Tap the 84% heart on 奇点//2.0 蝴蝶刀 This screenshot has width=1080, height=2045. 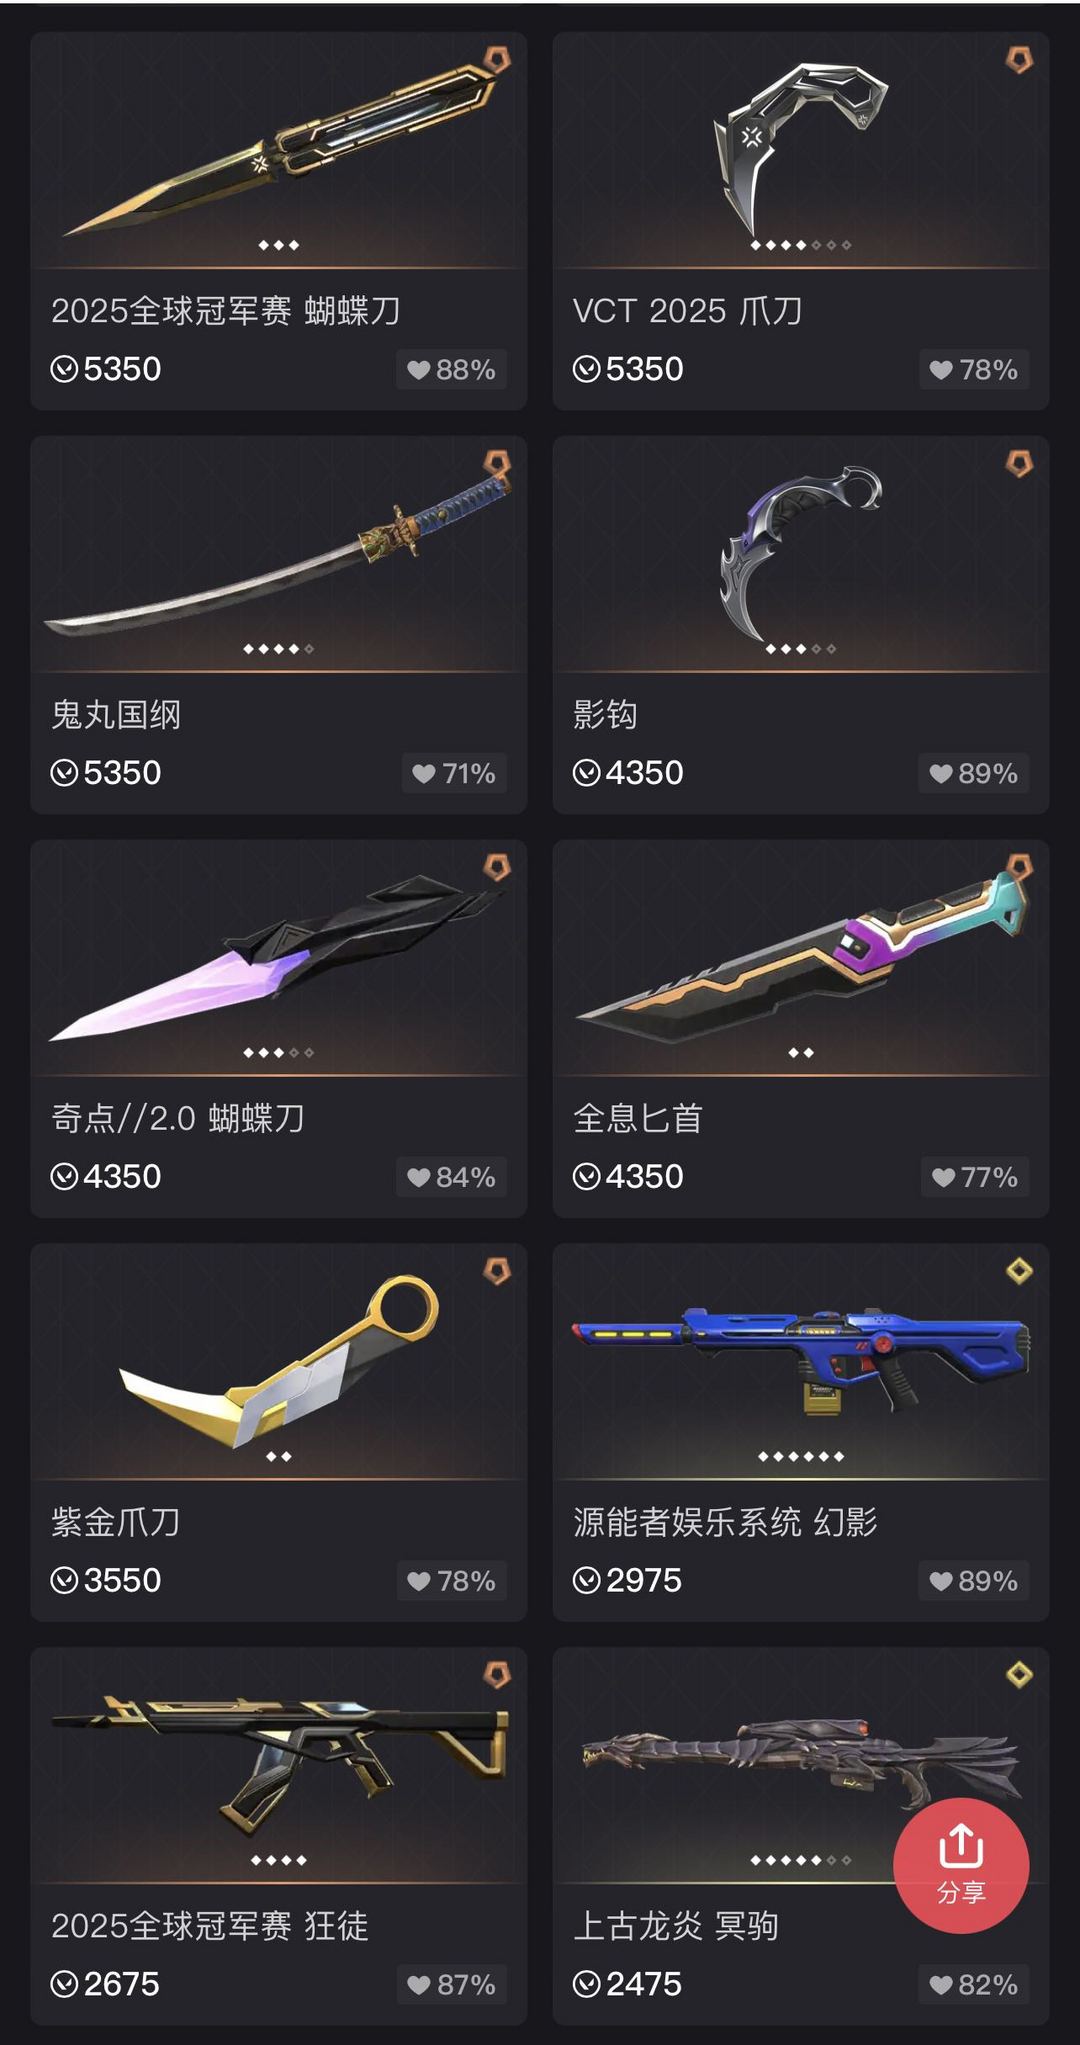(452, 1177)
